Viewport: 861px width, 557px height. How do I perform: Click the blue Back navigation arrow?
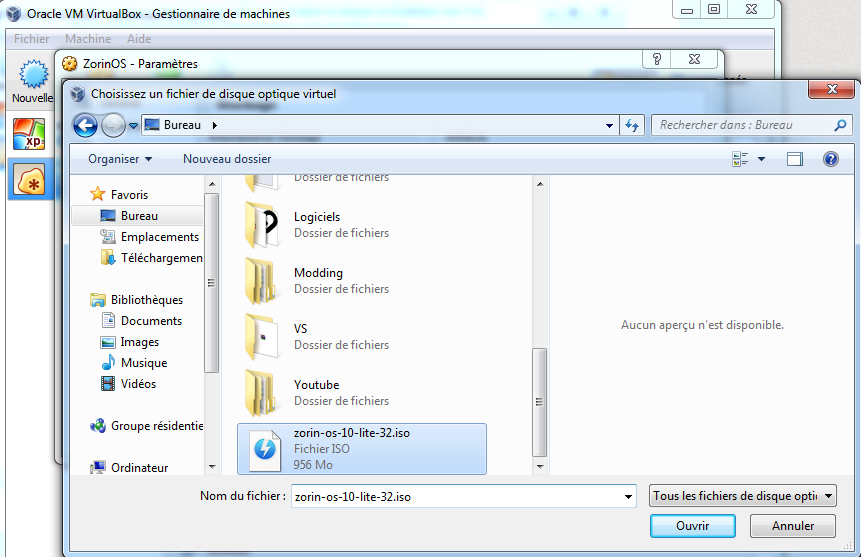click(85, 126)
